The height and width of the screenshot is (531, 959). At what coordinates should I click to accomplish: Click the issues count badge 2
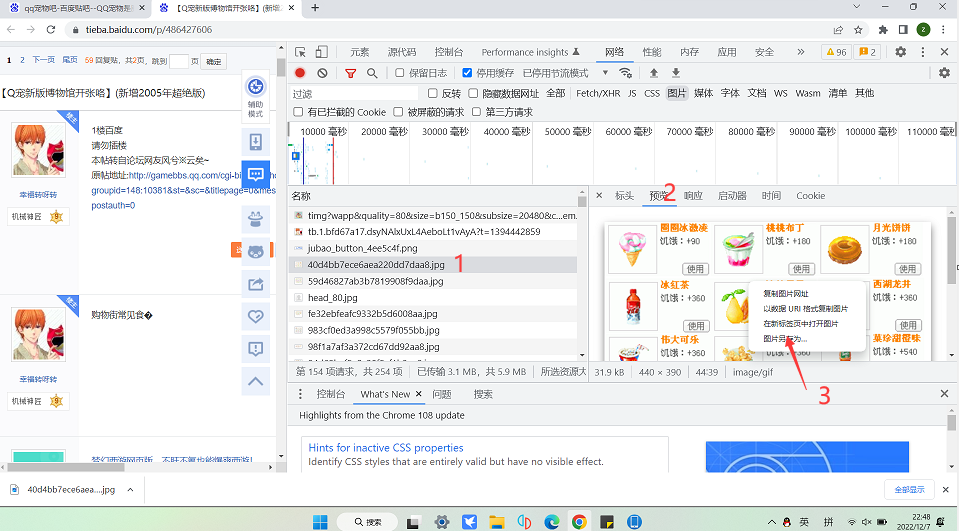pyautogui.click(x=867, y=52)
